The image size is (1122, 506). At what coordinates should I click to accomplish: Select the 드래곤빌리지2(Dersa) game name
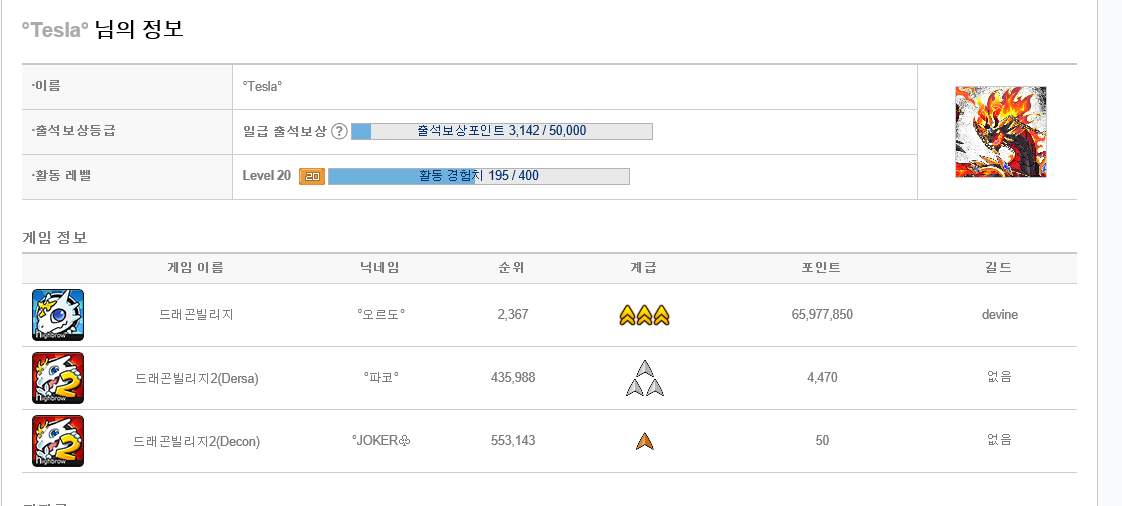[197, 379]
